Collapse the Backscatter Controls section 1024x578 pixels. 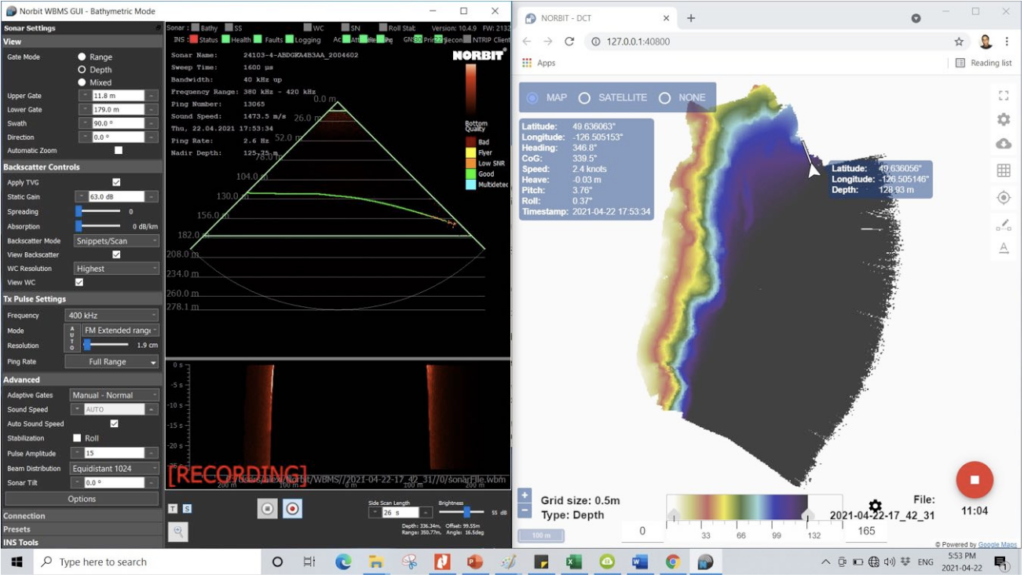[x=82, y=167]
